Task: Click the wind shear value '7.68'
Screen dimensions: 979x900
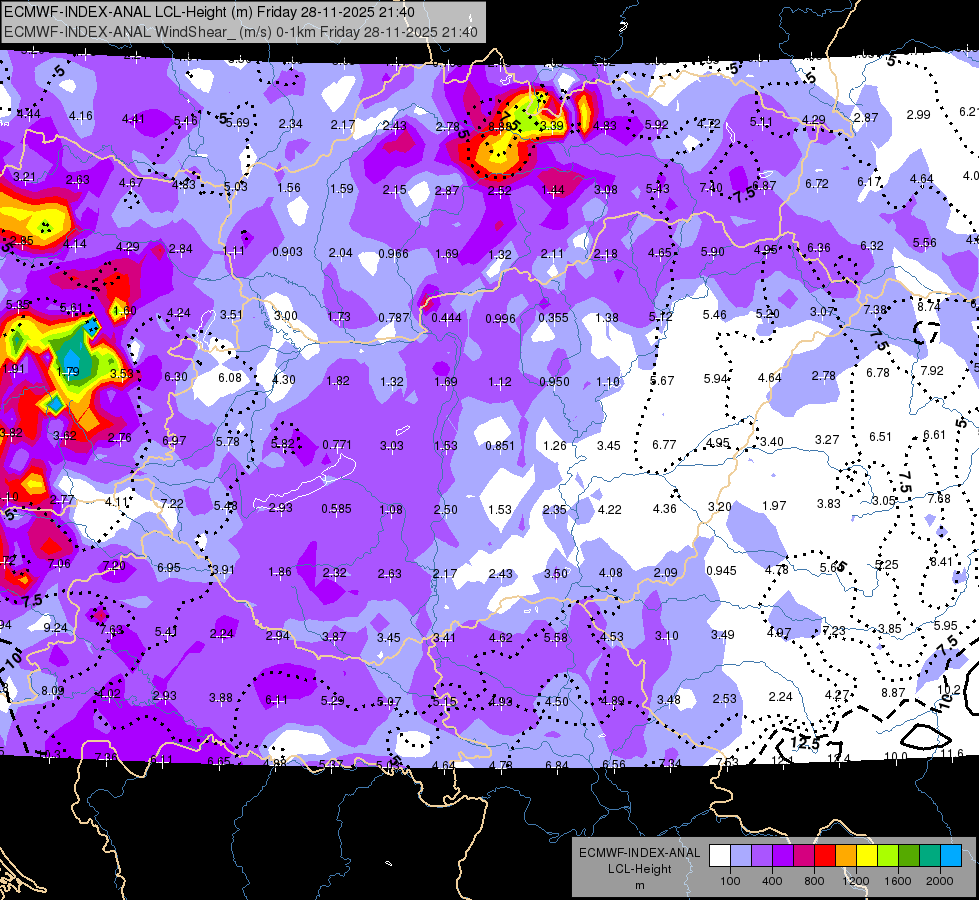Action: pos(939,499)
